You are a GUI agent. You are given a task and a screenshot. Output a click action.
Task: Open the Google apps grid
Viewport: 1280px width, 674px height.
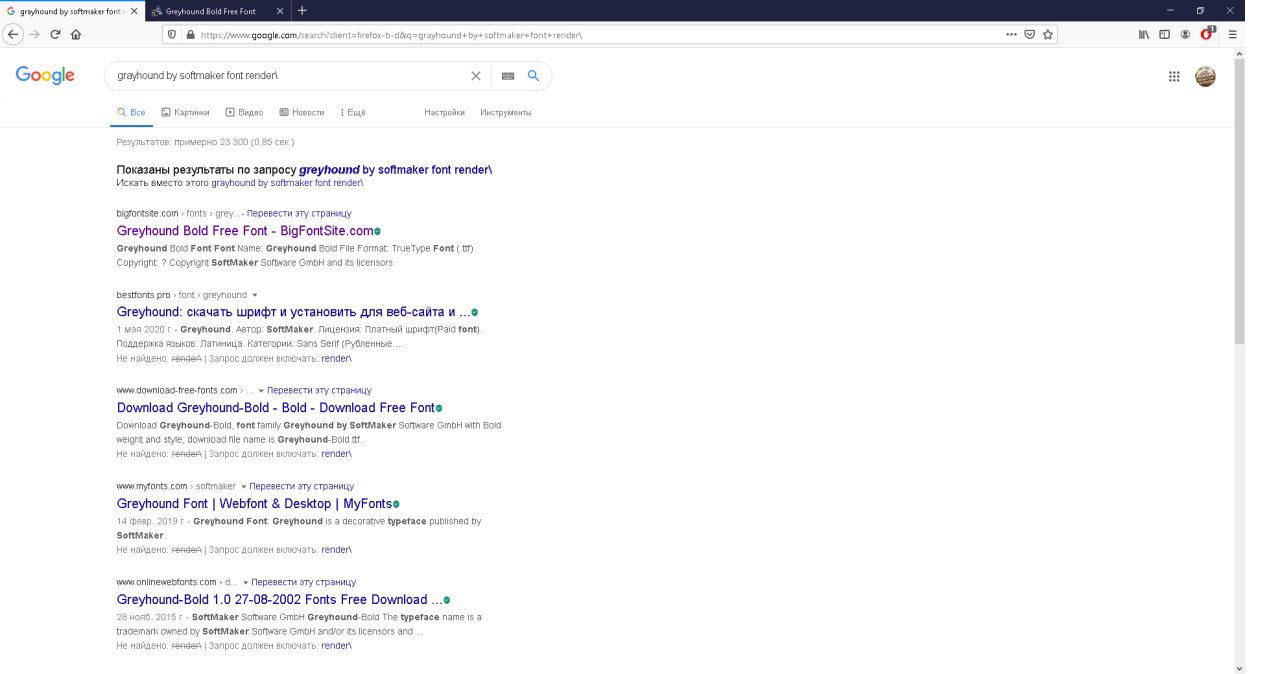pos(1175,76)
